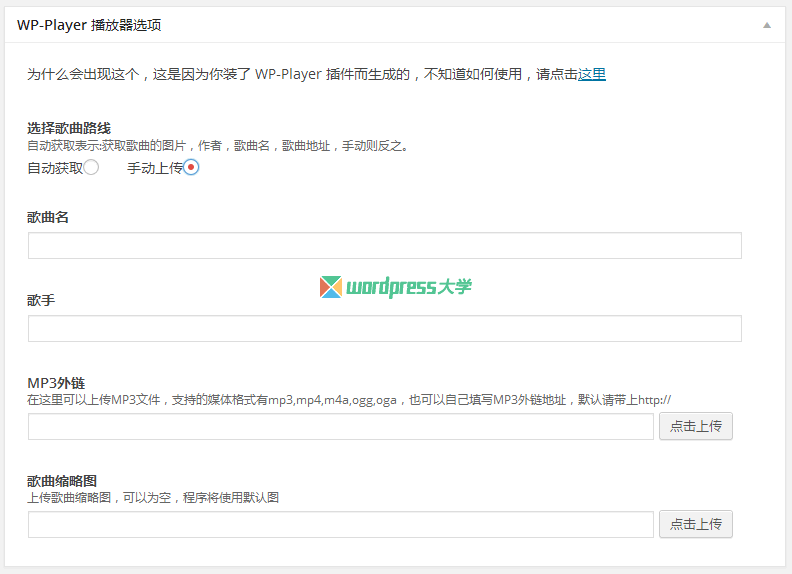792x574 pixels.
Task: Focus the MP3外链 URL input field
Action: pos(341,426)
